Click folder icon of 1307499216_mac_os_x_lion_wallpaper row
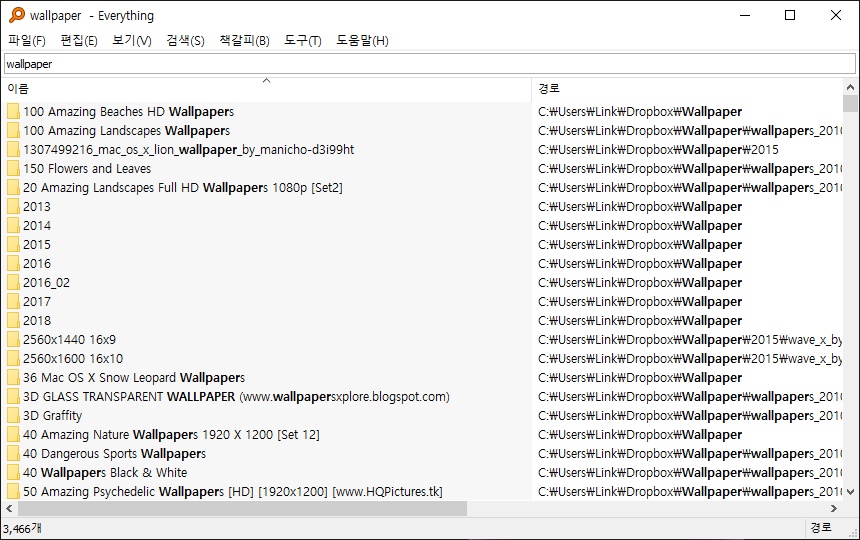The image size is (860, 540). point(13,150)
